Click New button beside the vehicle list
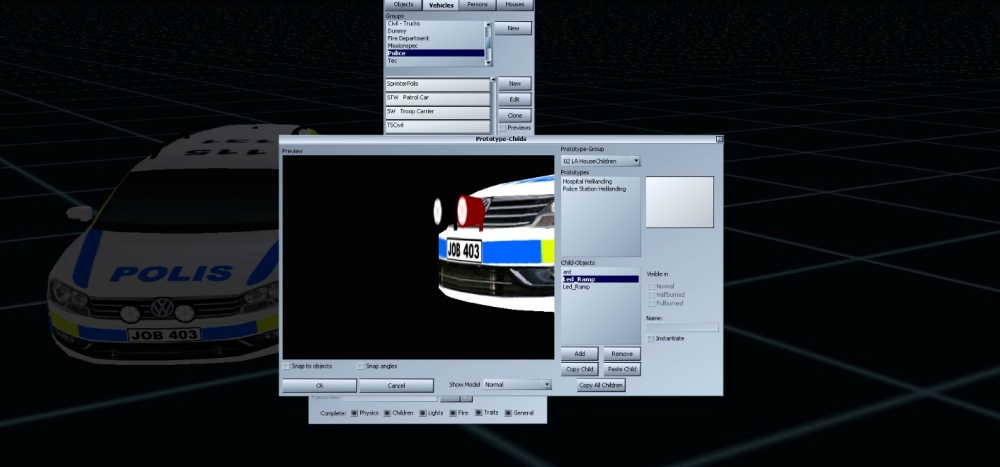The width and height of the screenshot is (1000, 467). (x=514, y=84)
